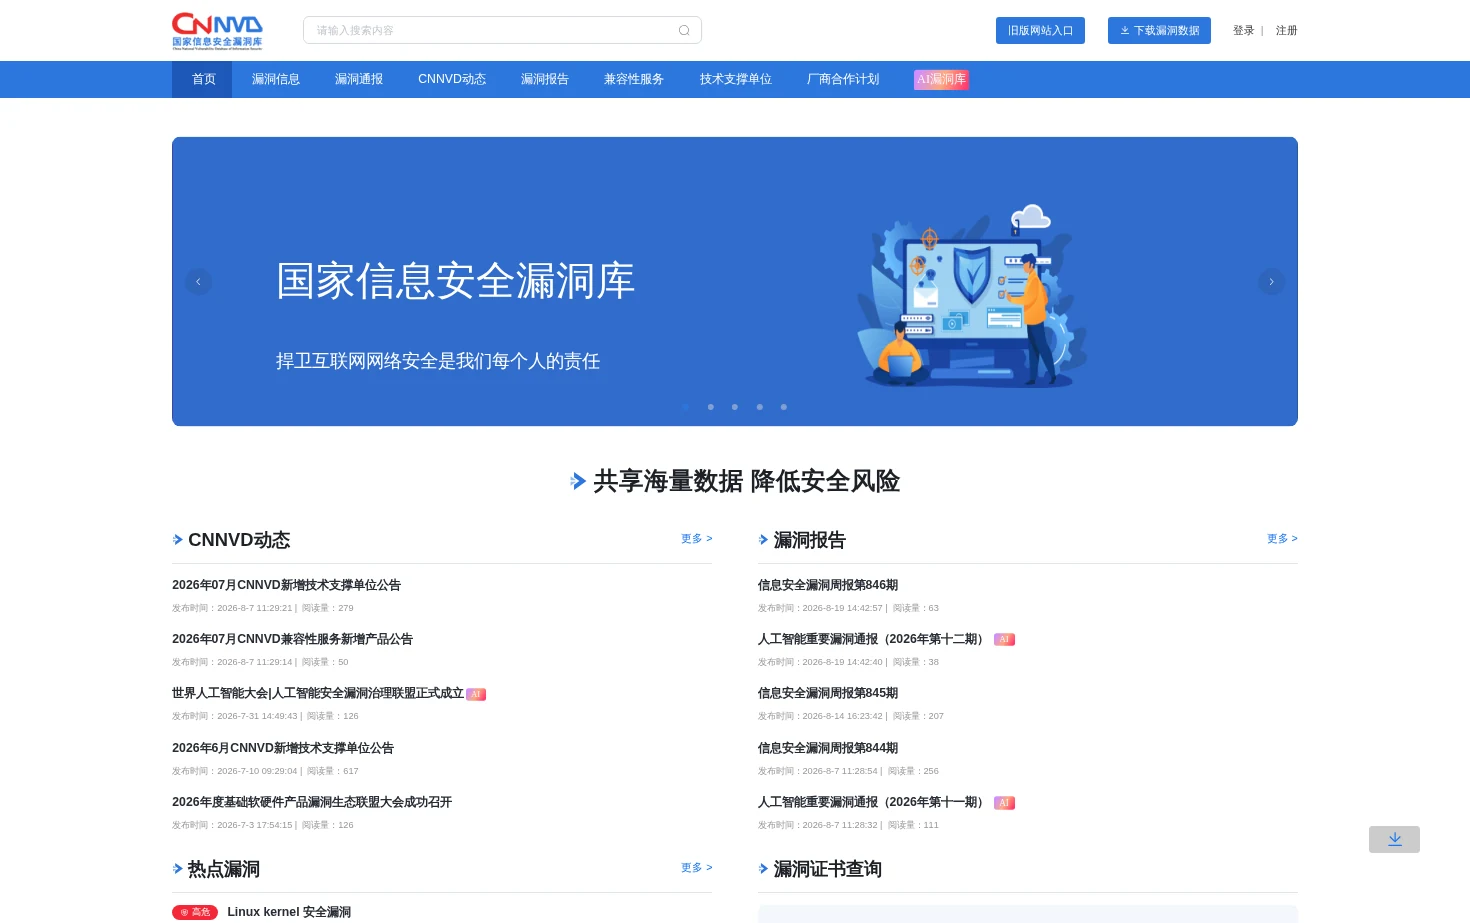Image resolution: width=1470 pixels, height=923 pixels.
Task: Click the 漏洞证书查询 heading
Action: click(x=828, y=869)
